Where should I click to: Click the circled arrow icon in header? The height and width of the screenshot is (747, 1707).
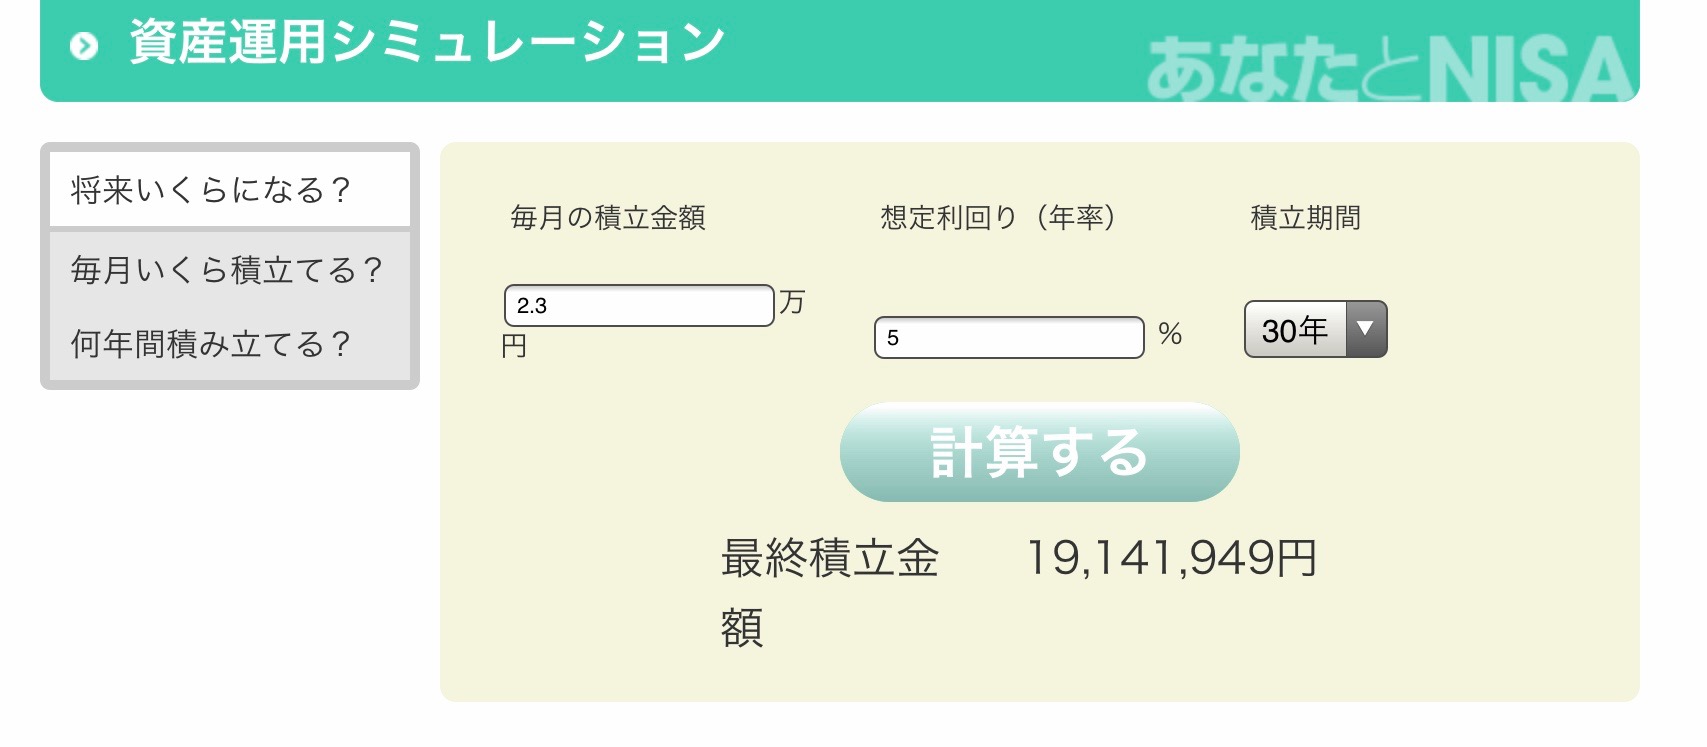(x=84, y=46)
